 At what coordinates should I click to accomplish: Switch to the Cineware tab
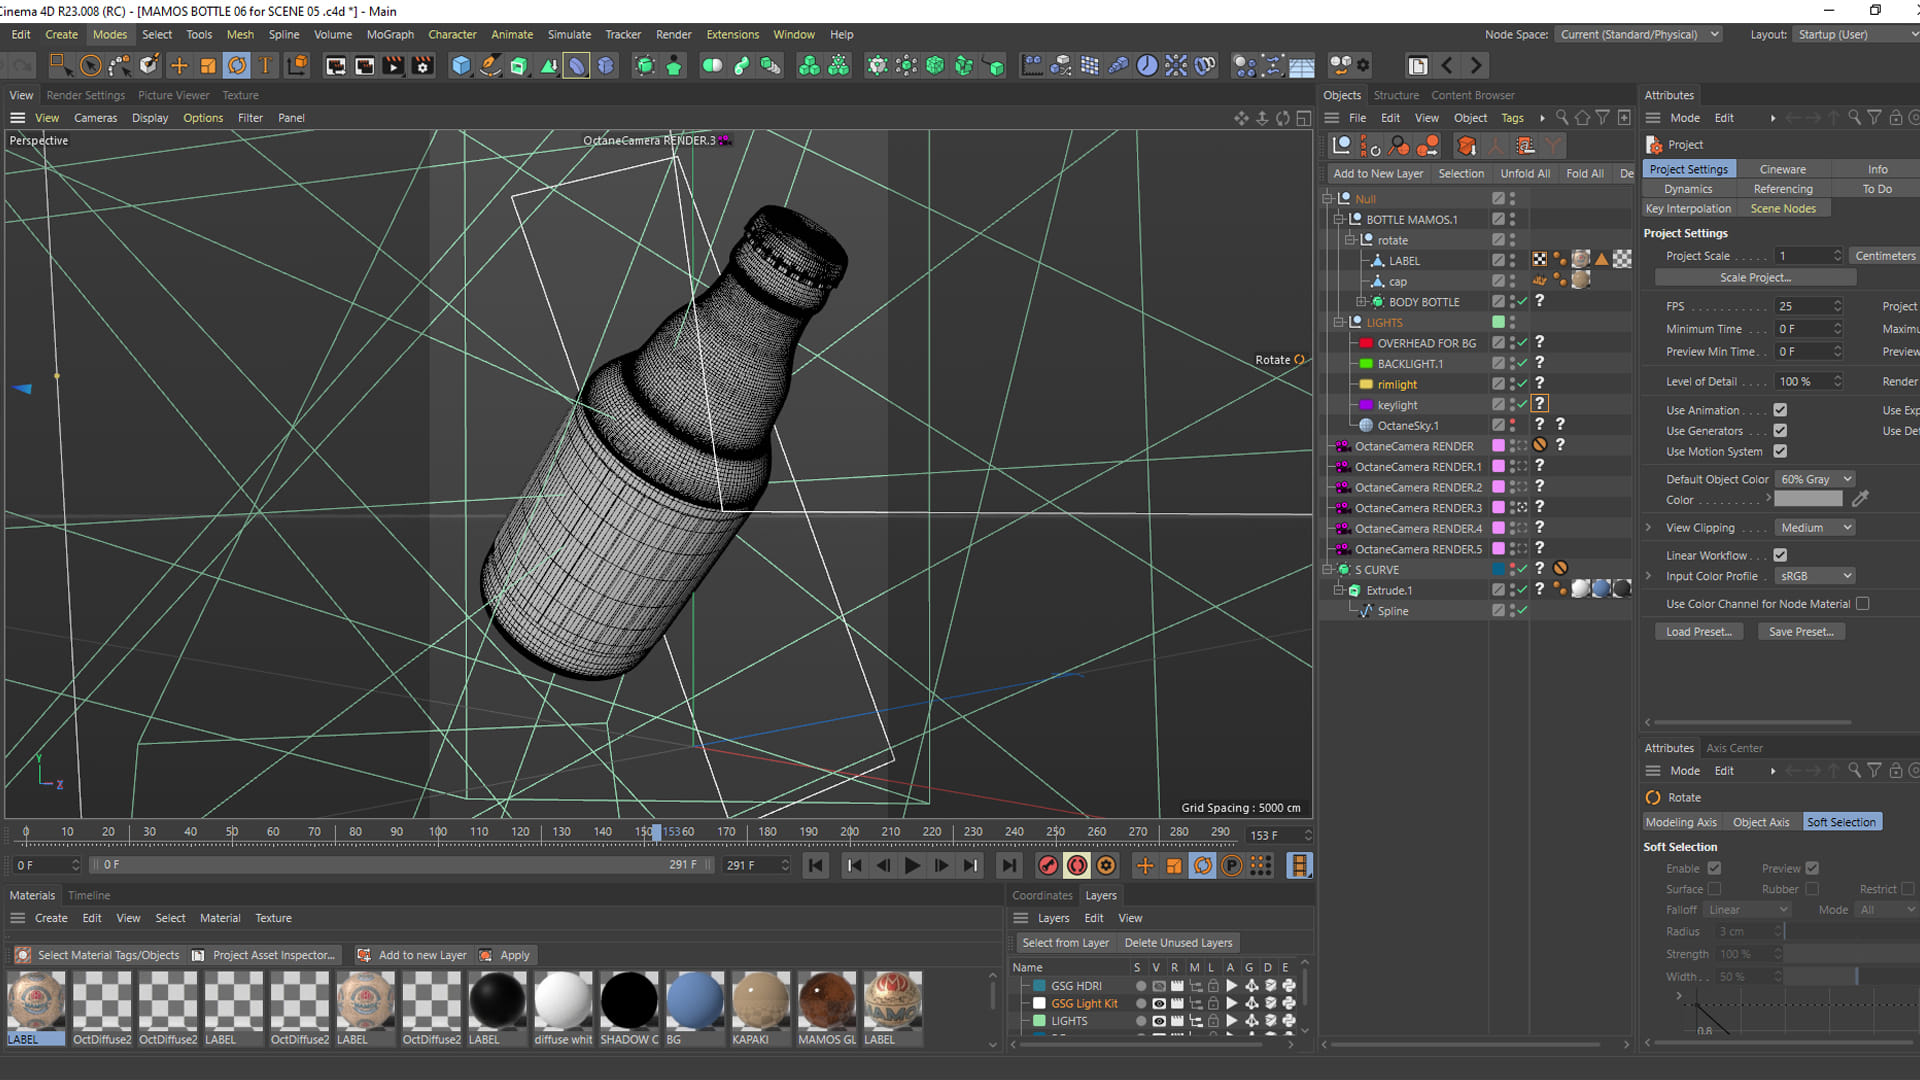click(x=1782, y=169)
